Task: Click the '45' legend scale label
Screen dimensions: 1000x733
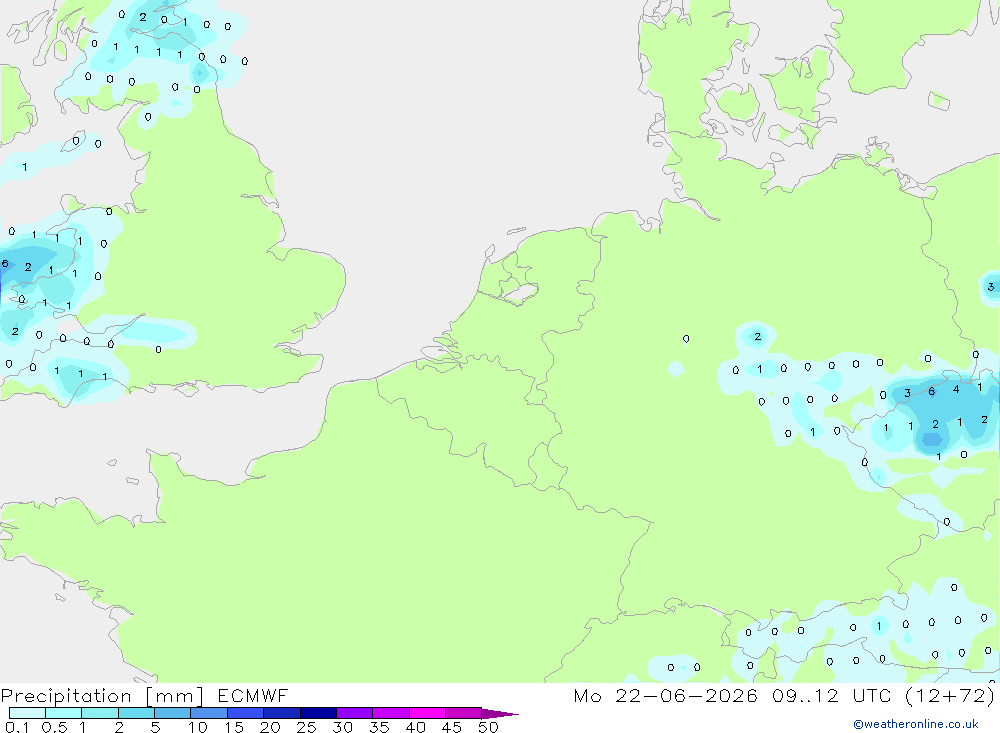Action: coord(452,727)
